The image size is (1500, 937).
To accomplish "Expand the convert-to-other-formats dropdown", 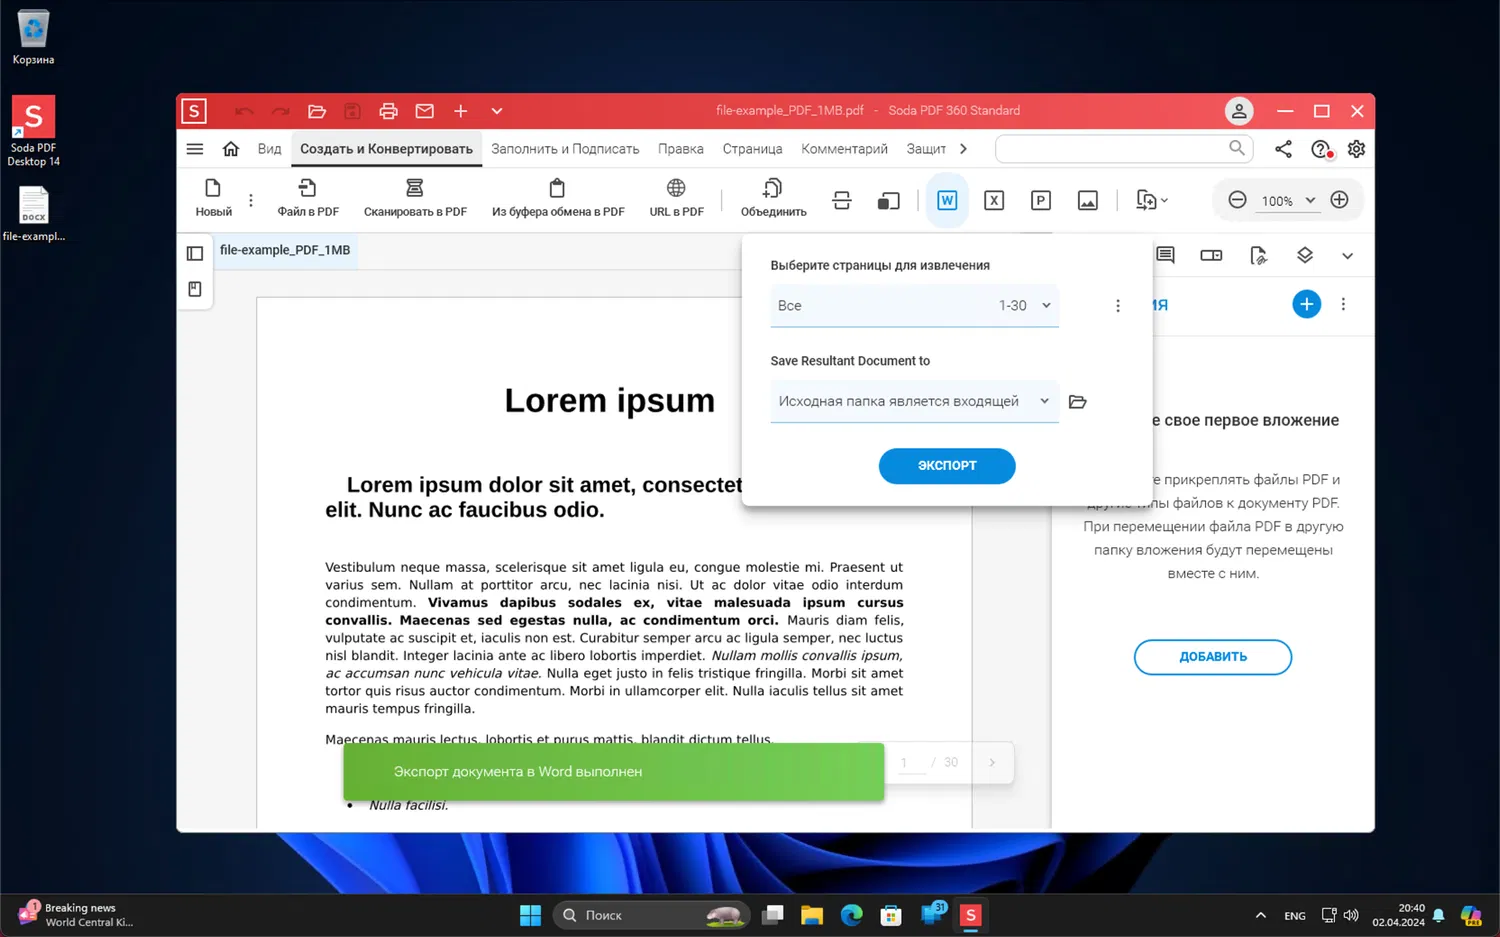I will 1152,200.
